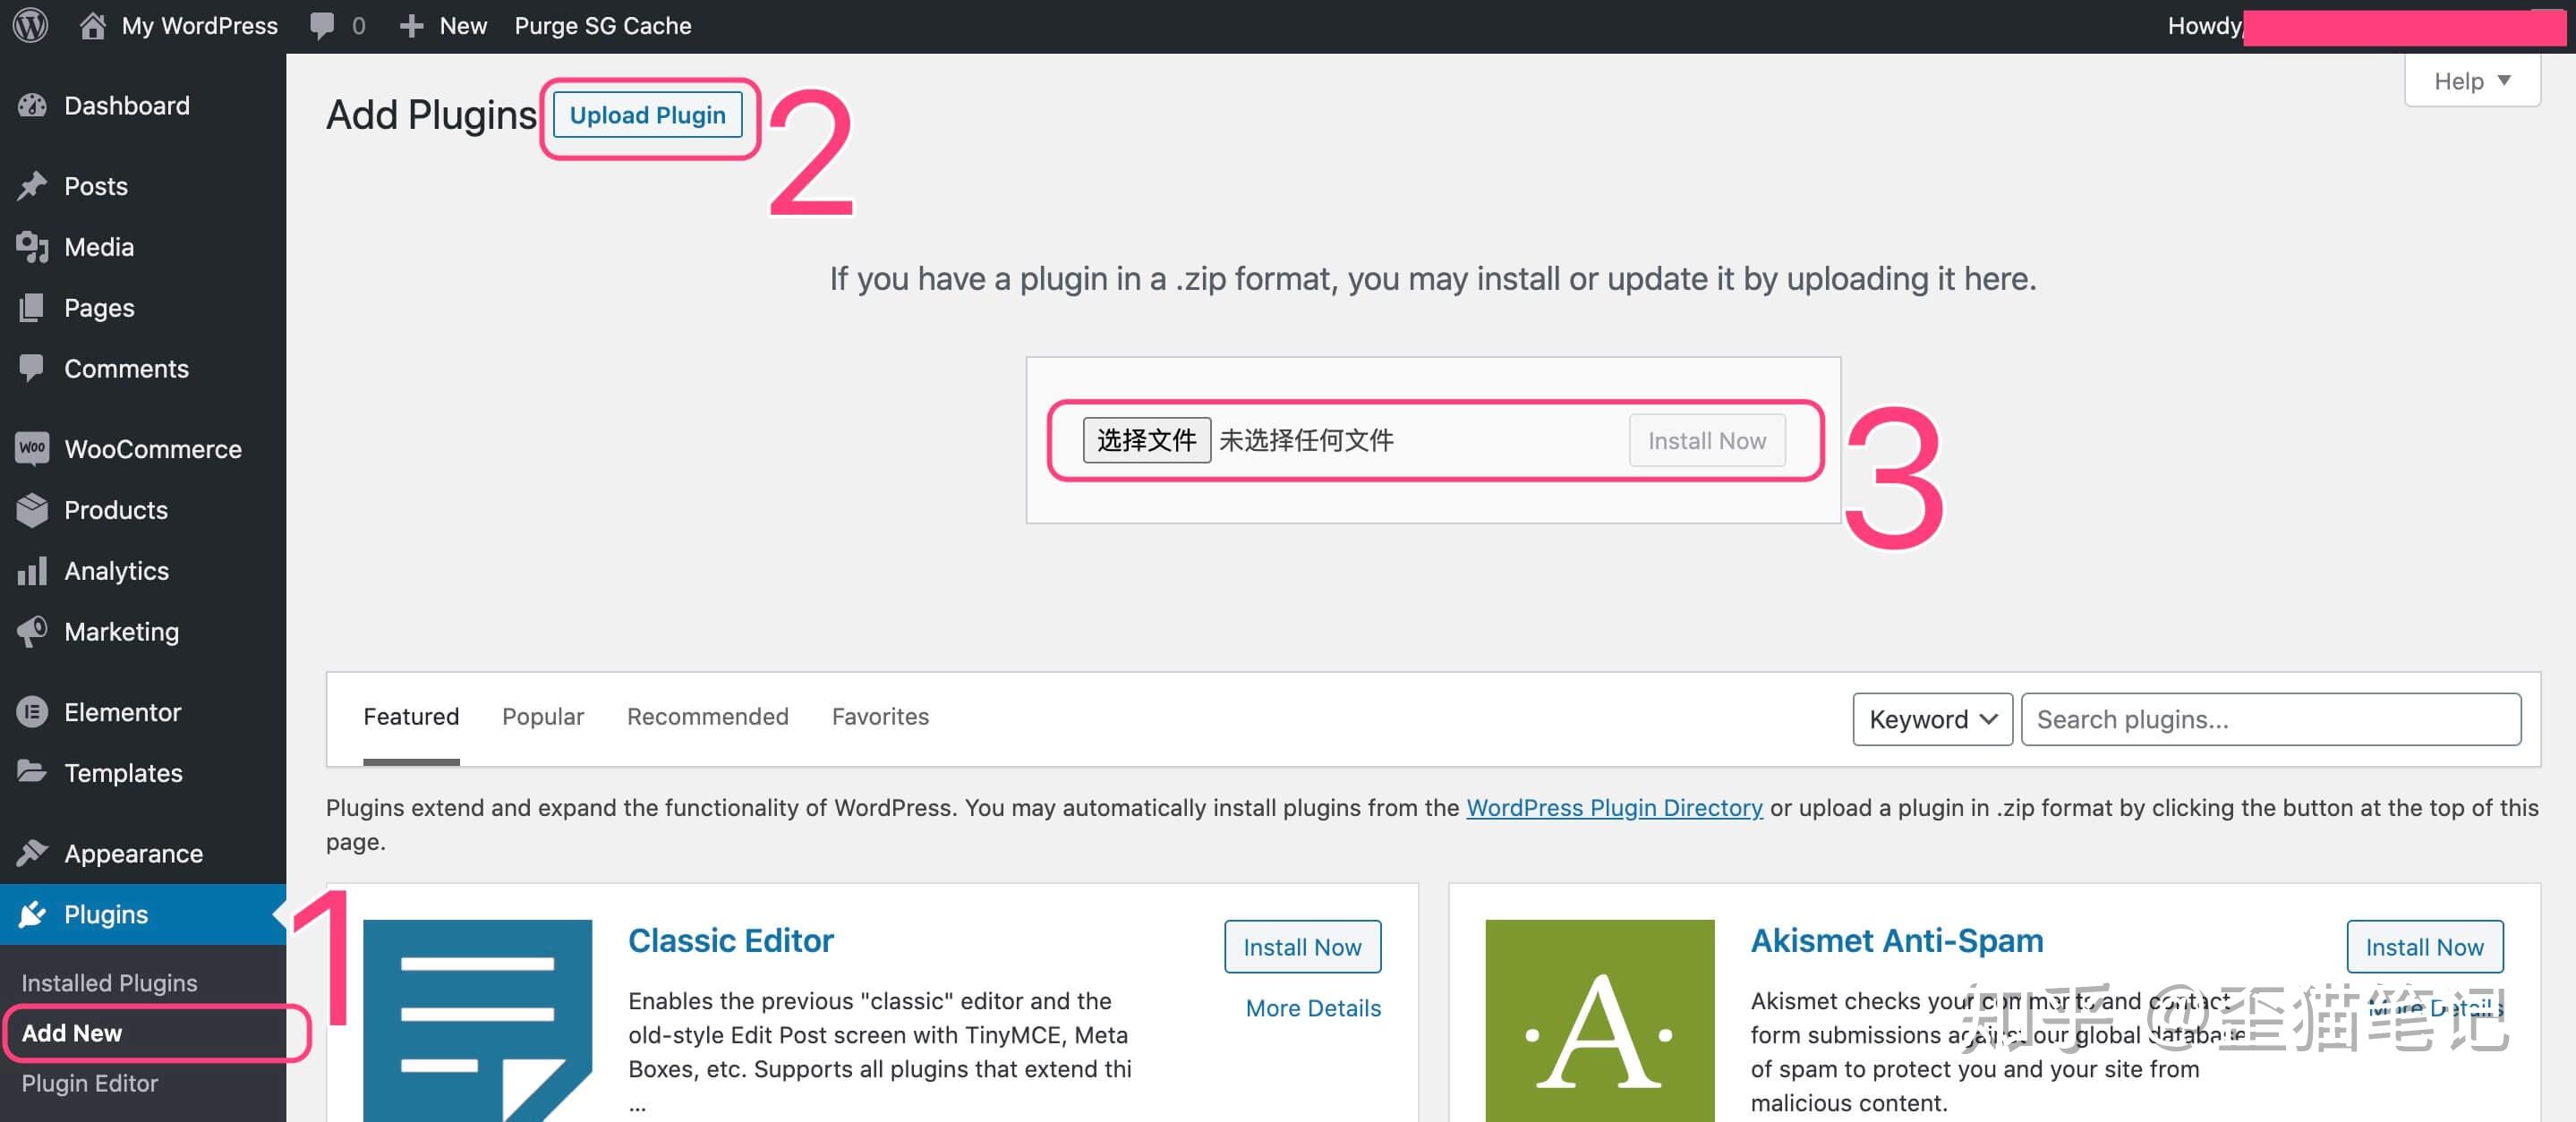2576x1122 pixels.
Task: Select Add New under Plugins
Action: (x=72, y=1033)
